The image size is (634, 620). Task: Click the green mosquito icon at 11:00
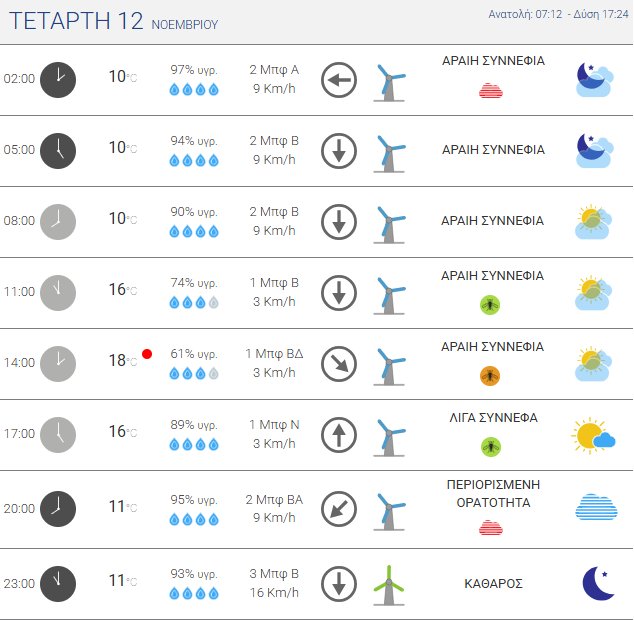[490, 304]
